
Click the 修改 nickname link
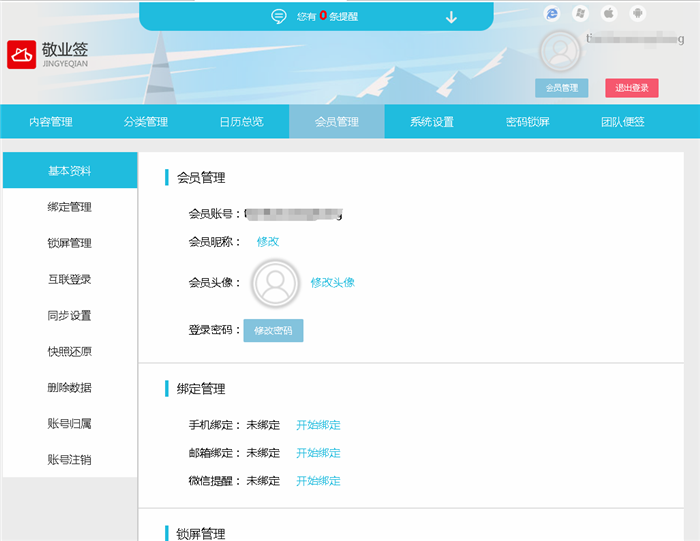[267, 241]
